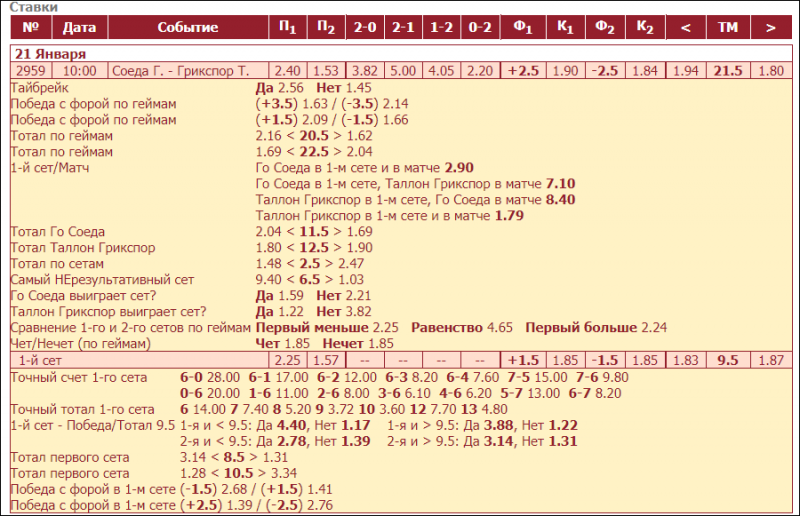800x516 pixels.
Task: Pick exact first-set total 13 at 4.80
Action: (484, 409)
